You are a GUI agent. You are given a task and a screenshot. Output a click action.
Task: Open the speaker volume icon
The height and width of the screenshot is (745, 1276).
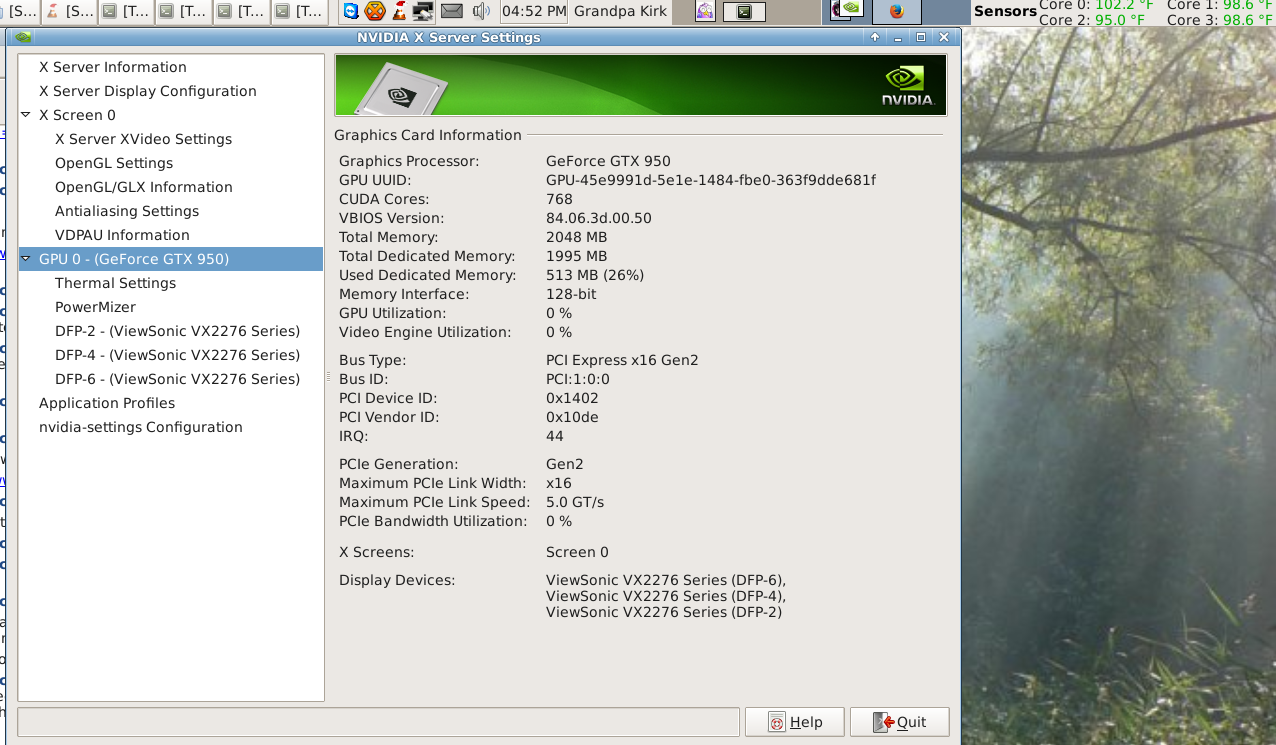coord(481,11)
